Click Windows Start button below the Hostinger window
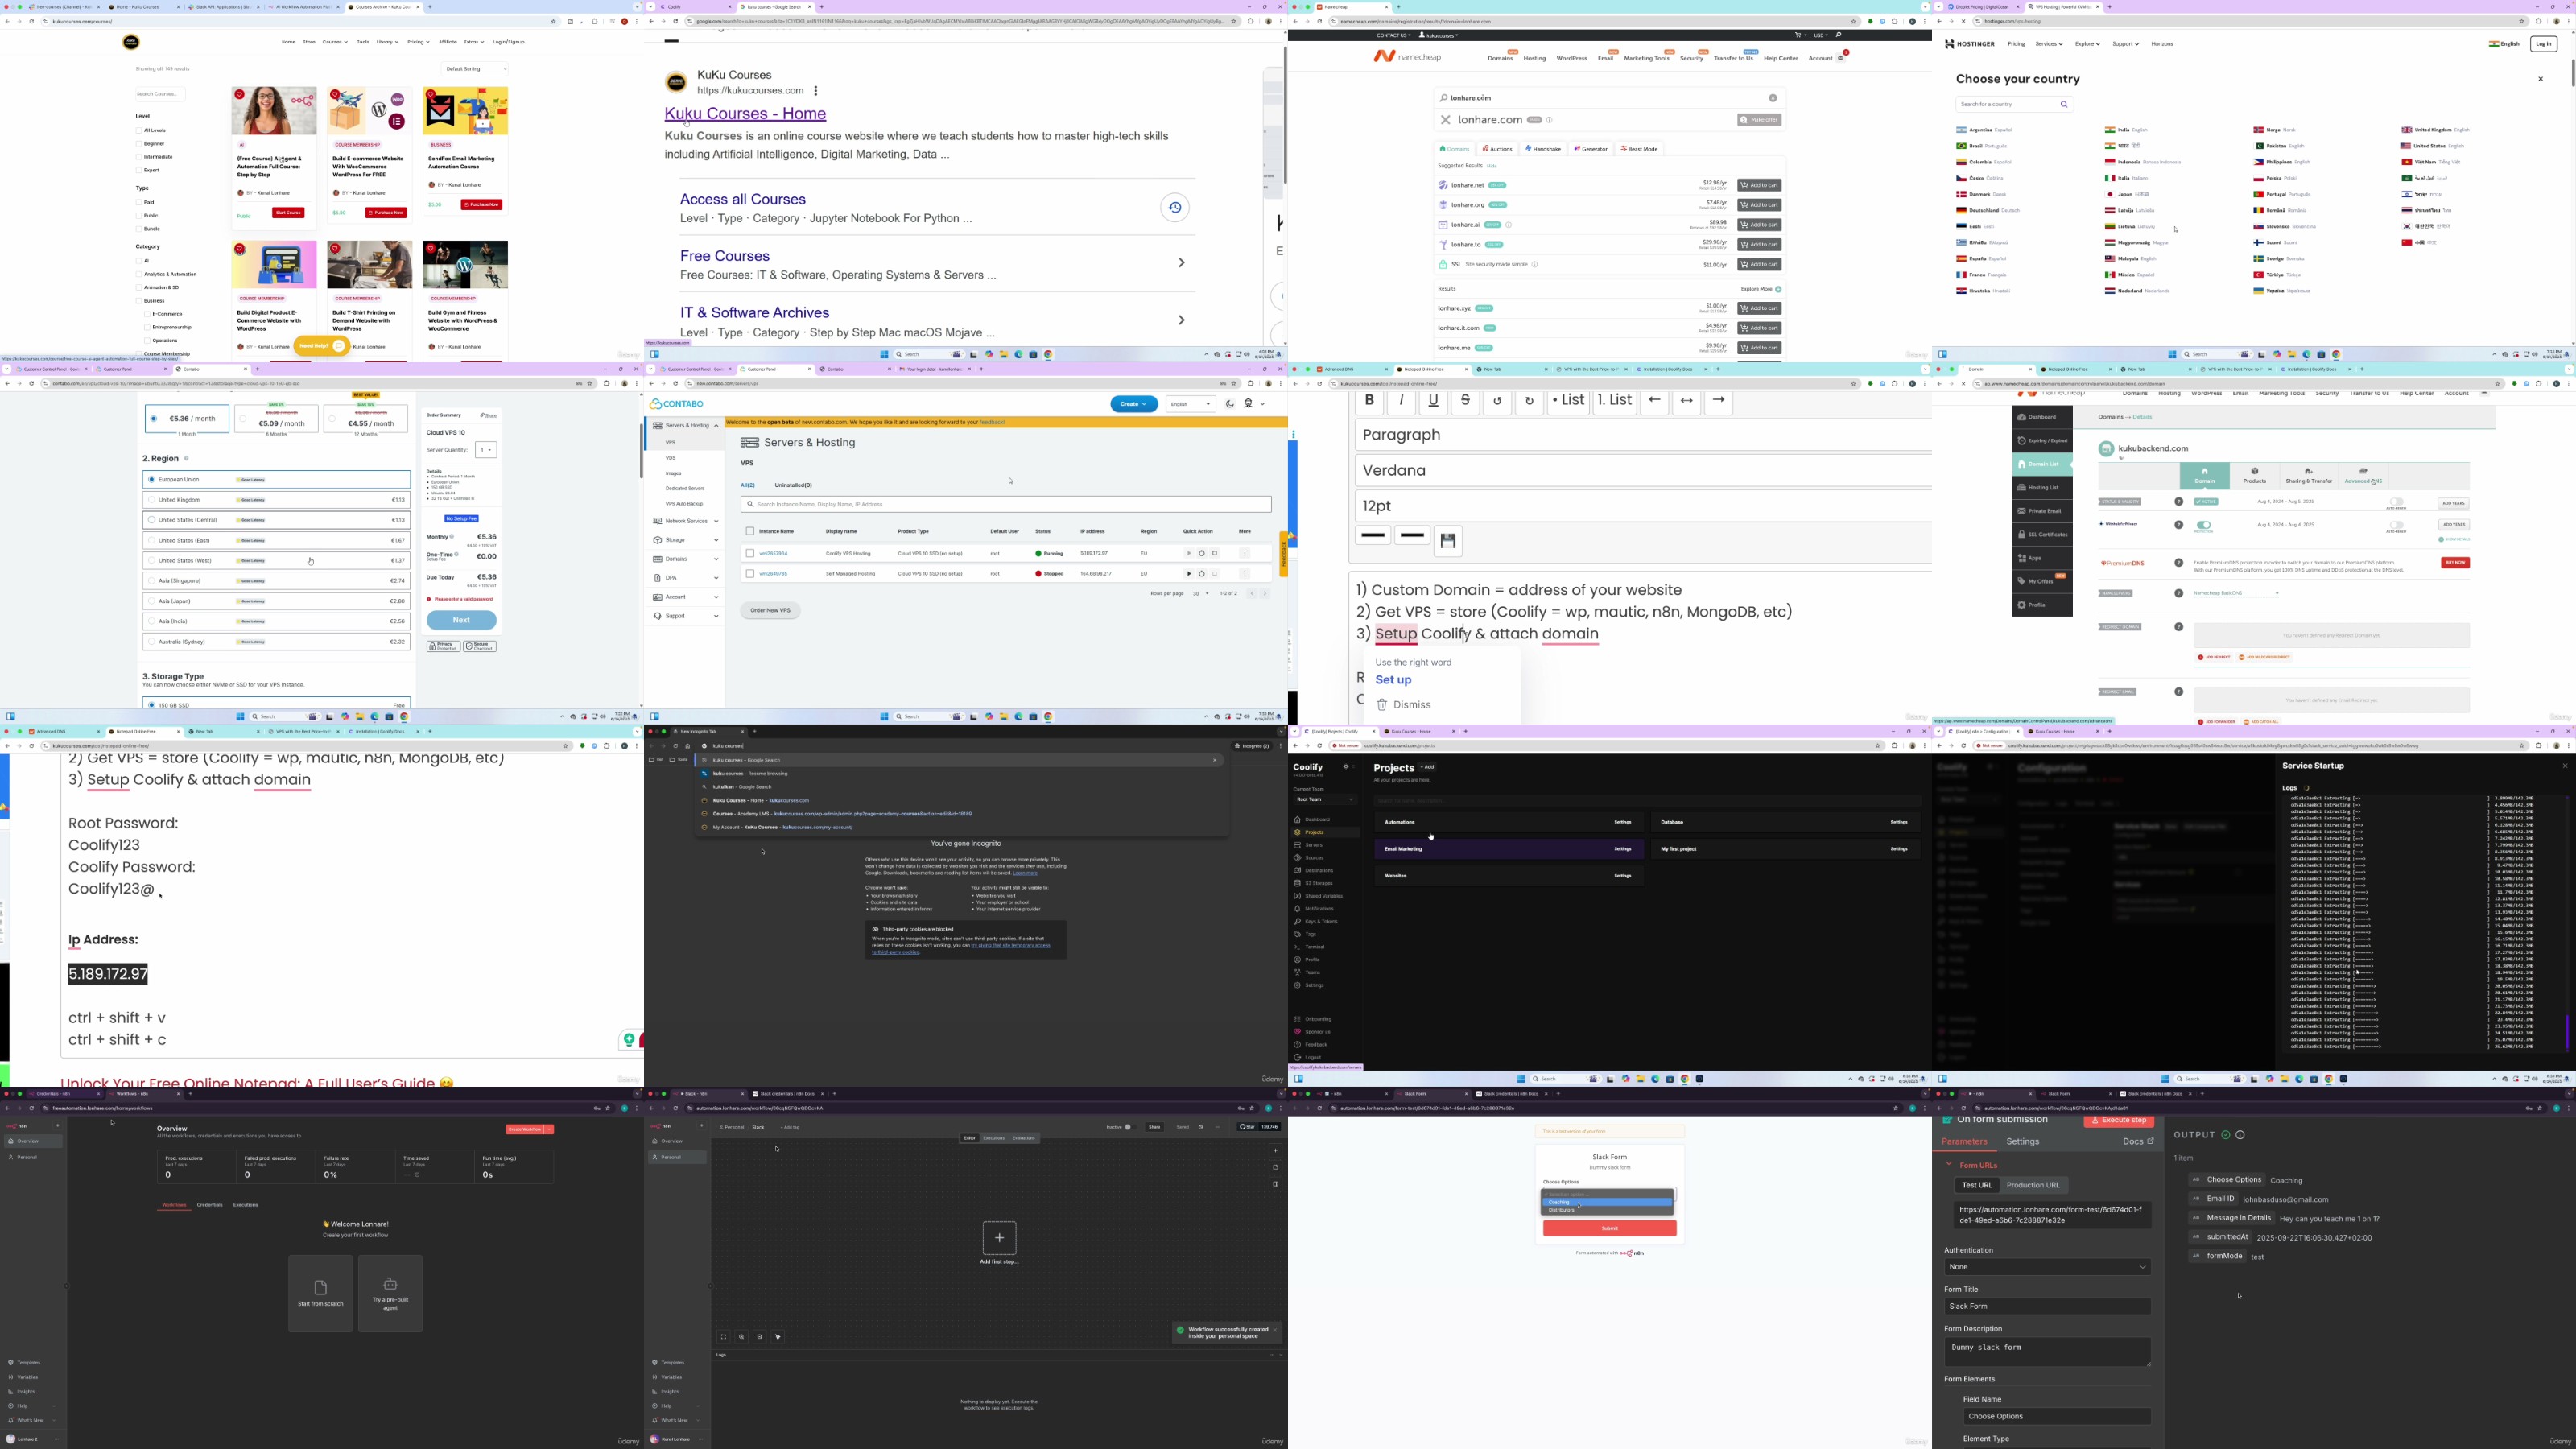 click(2172, 355)
